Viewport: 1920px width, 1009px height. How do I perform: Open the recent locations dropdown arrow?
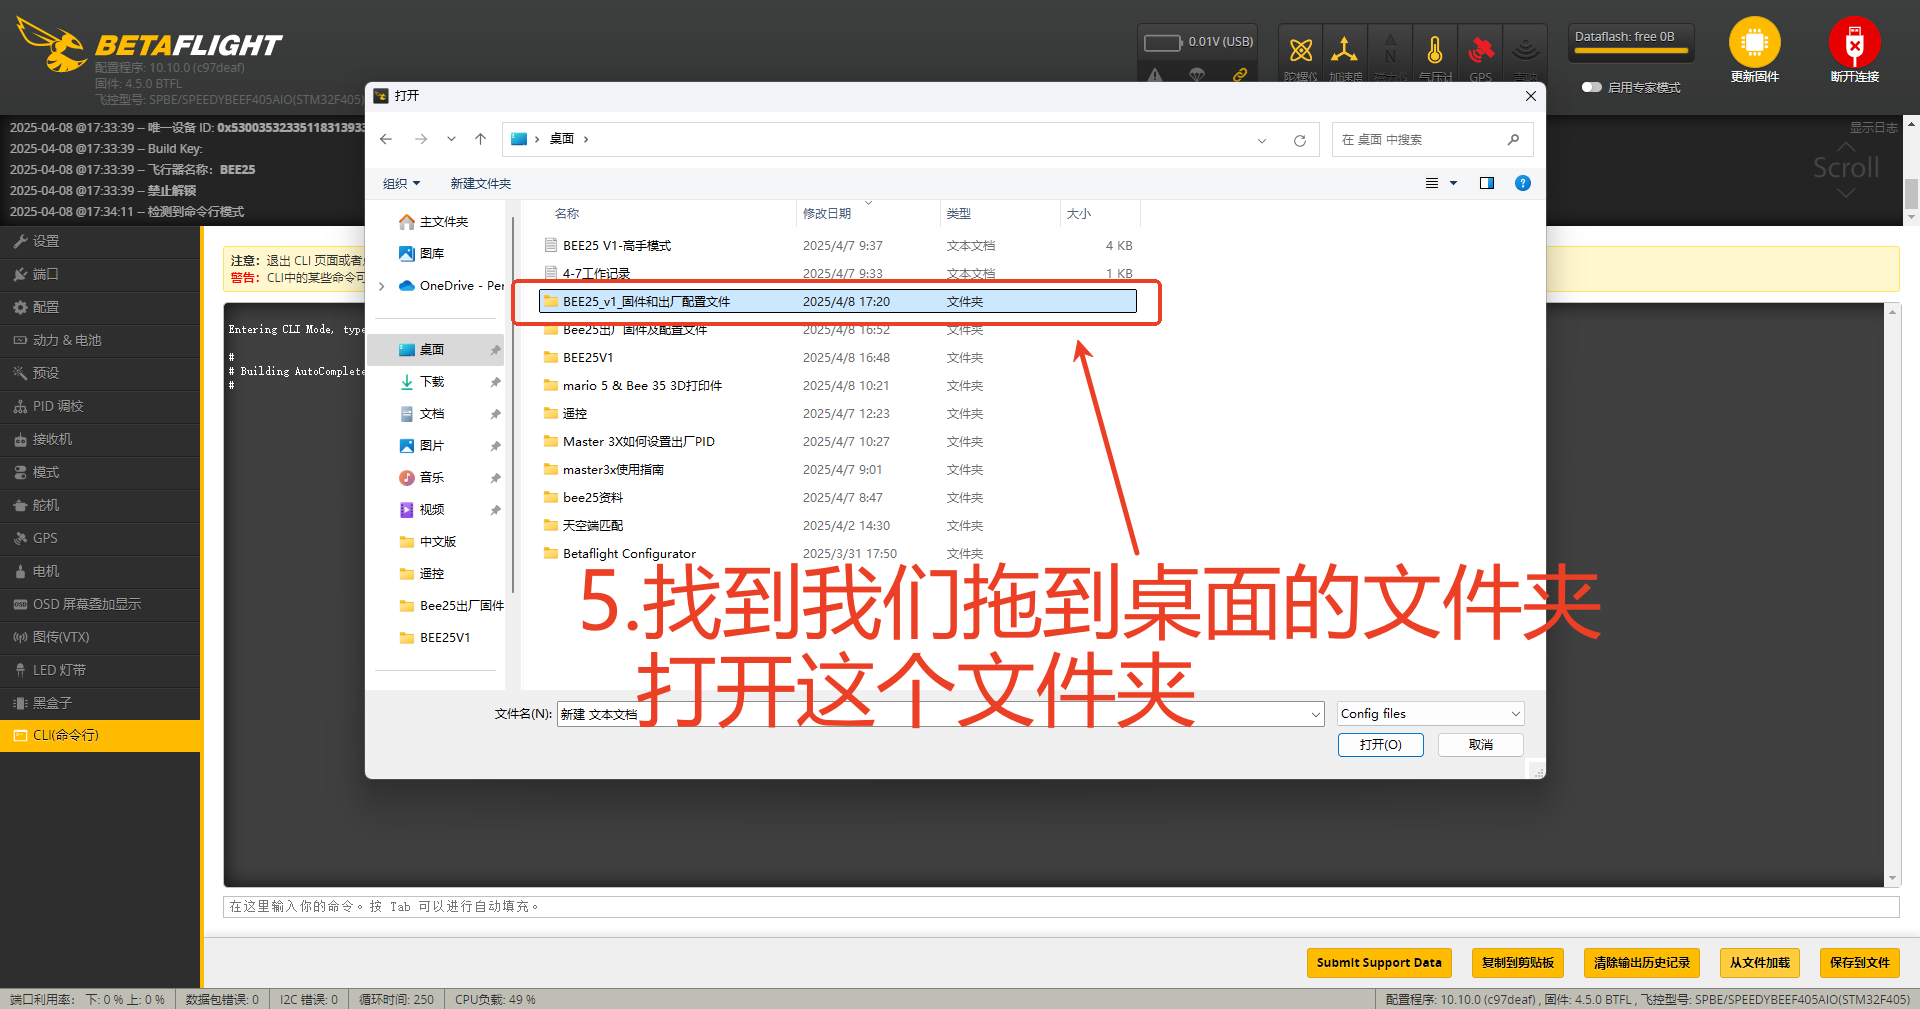(x=451, y=139)
